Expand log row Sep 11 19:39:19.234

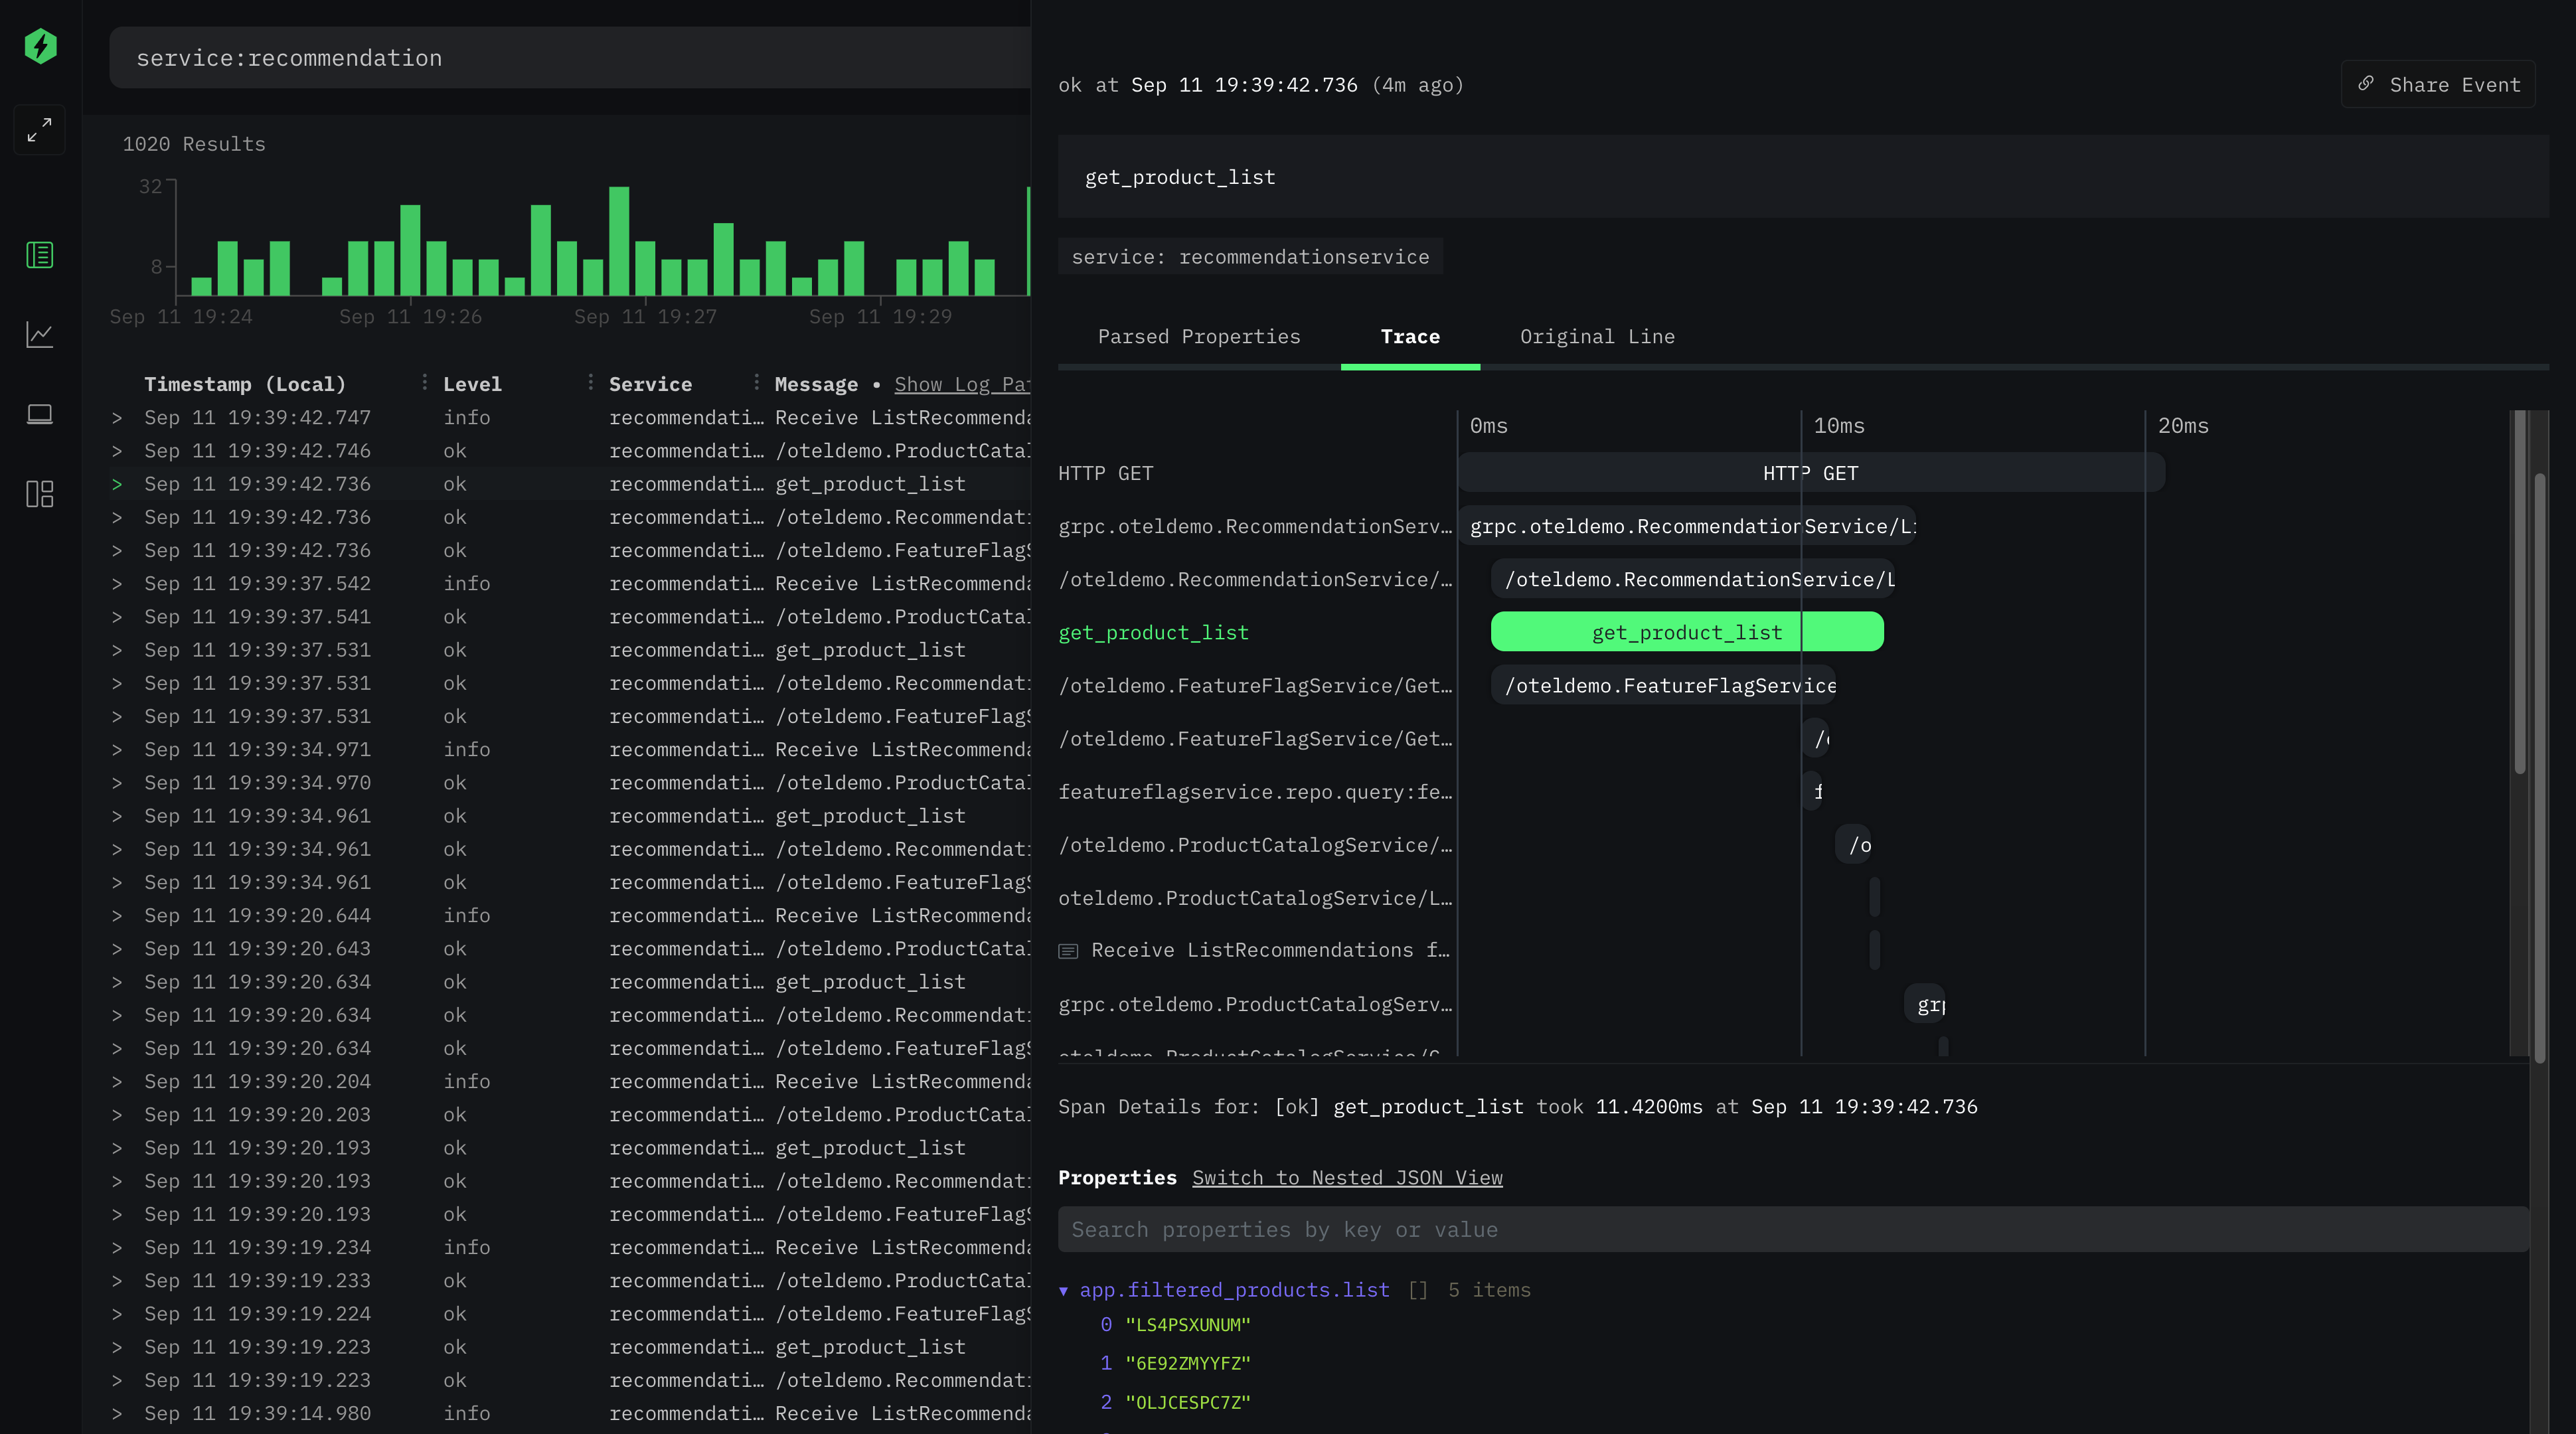pyautogui.click(x=117, y=1248)
